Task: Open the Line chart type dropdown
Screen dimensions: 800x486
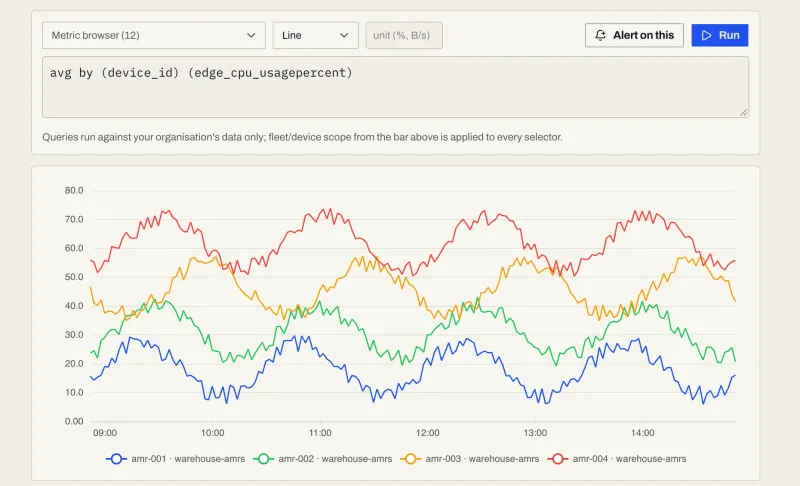Action: (x=315, y=35)
